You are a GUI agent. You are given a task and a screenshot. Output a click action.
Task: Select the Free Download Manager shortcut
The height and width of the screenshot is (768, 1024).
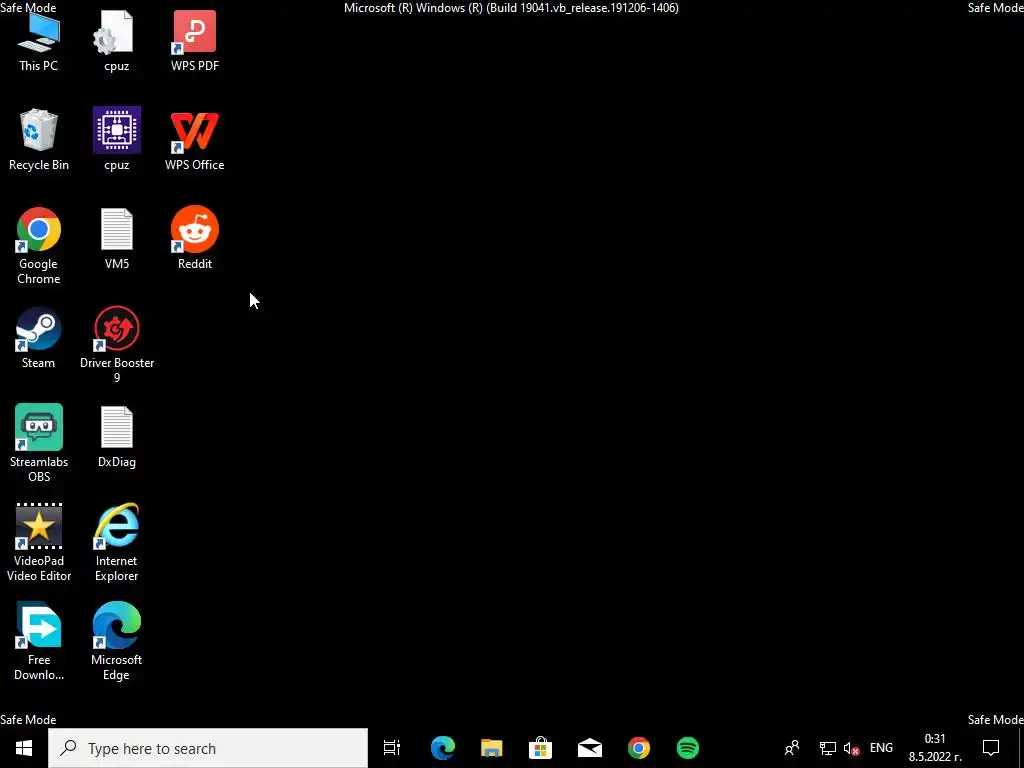(39, 641)
